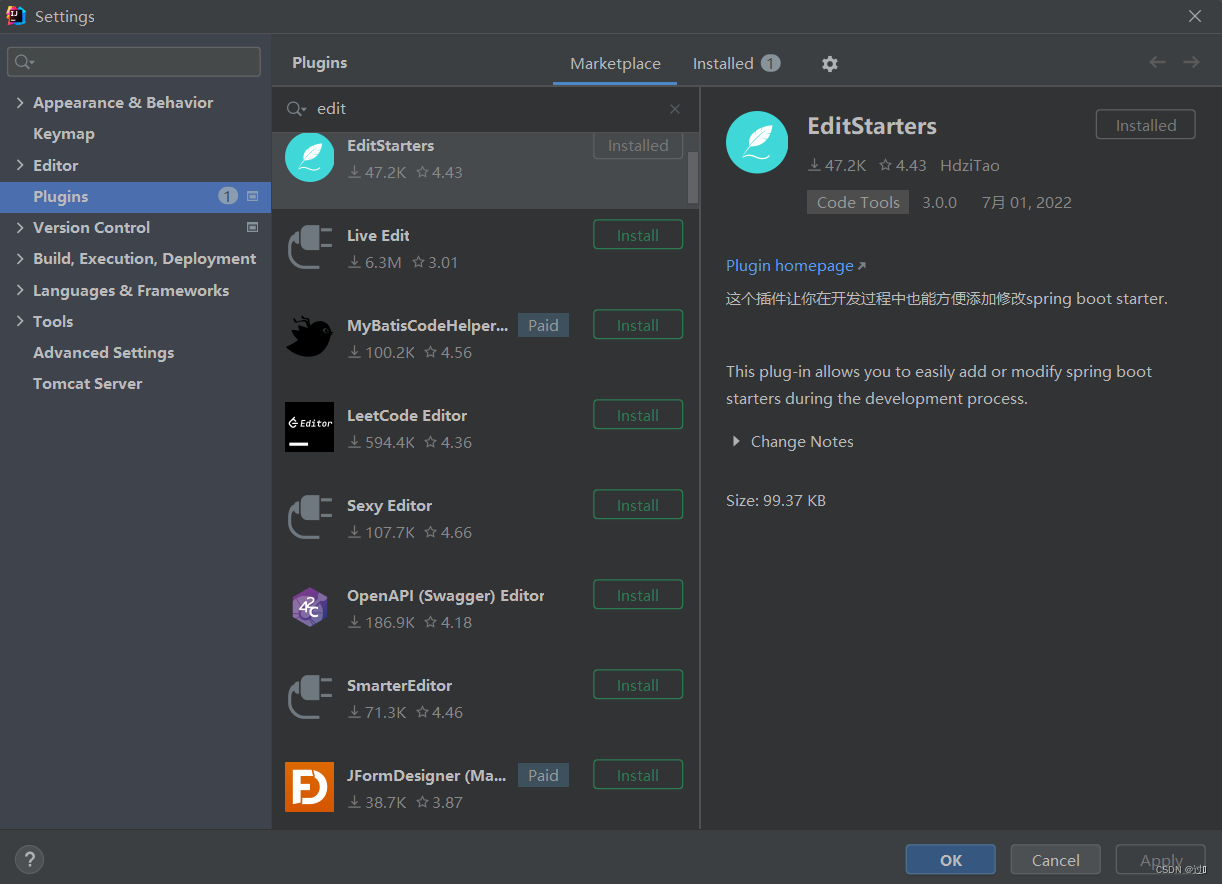1222x884 pixels.
Task: Expand Languages & Frameworks node
Action: [20, 290]
